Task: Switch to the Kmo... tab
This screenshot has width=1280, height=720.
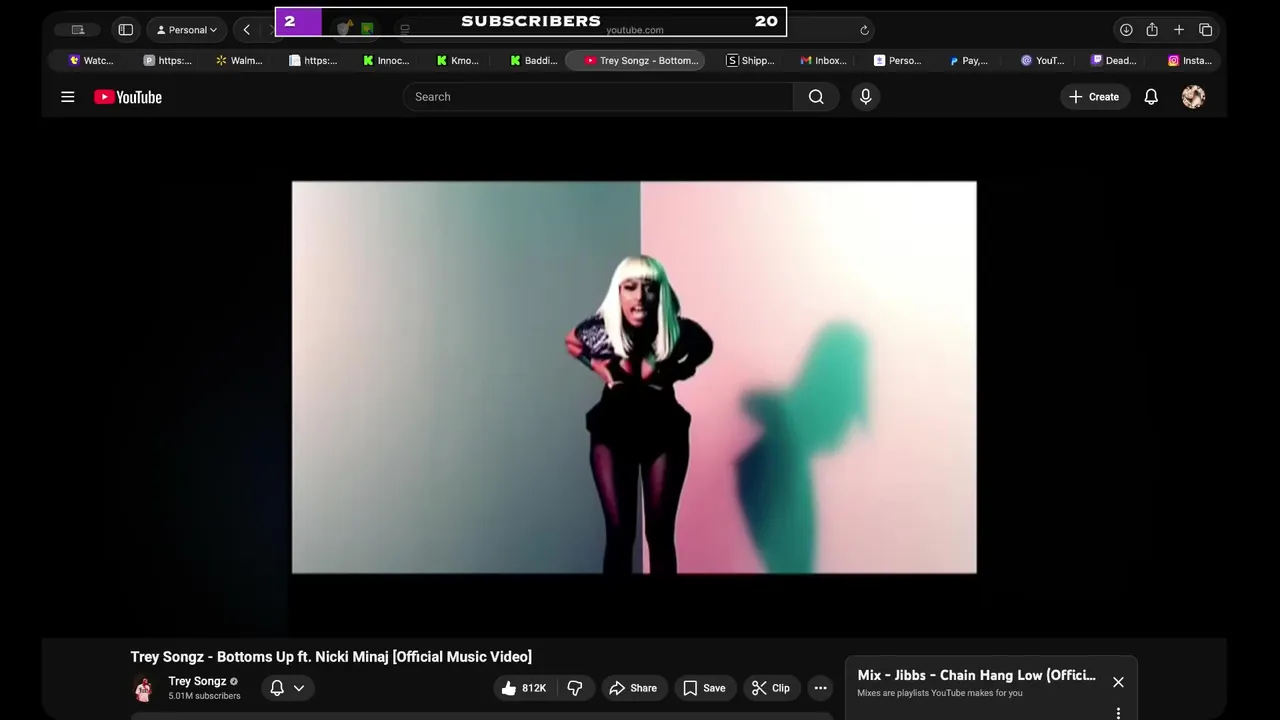Action: coord(458,61)
